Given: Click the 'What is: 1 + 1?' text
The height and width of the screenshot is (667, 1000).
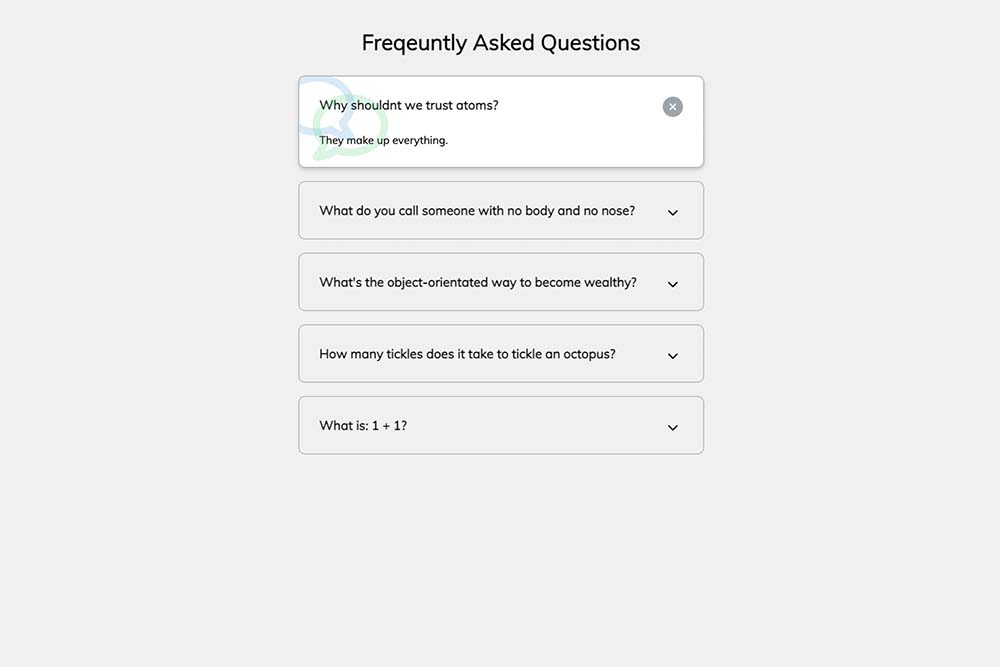Looking at the screenshot, I should pyautogui.click(x=363, y=425).
